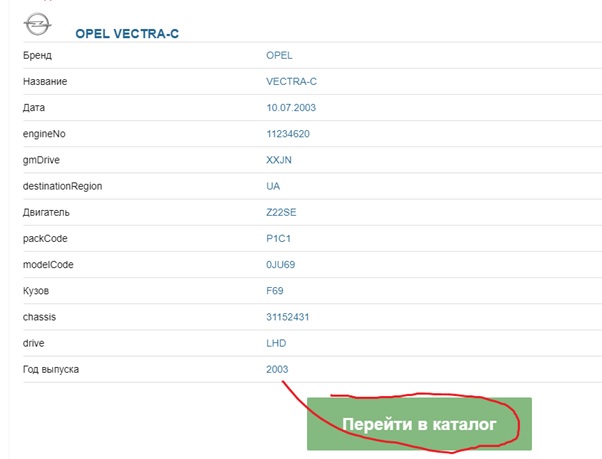Select gmDrive value XXJN

click(279, 160)
